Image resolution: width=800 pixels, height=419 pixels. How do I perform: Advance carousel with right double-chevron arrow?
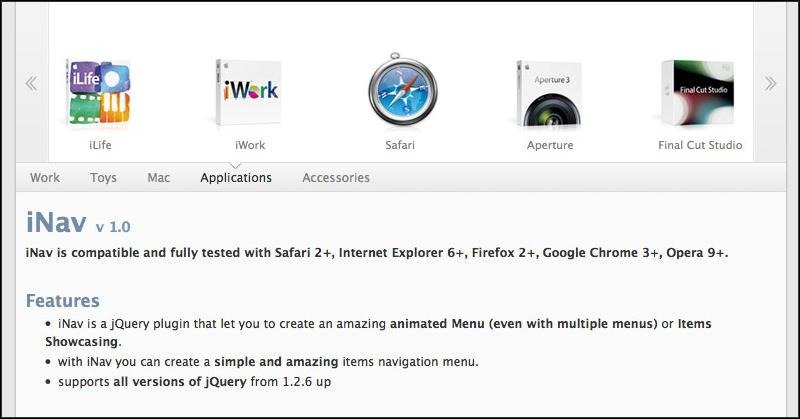tap(770, 83)
